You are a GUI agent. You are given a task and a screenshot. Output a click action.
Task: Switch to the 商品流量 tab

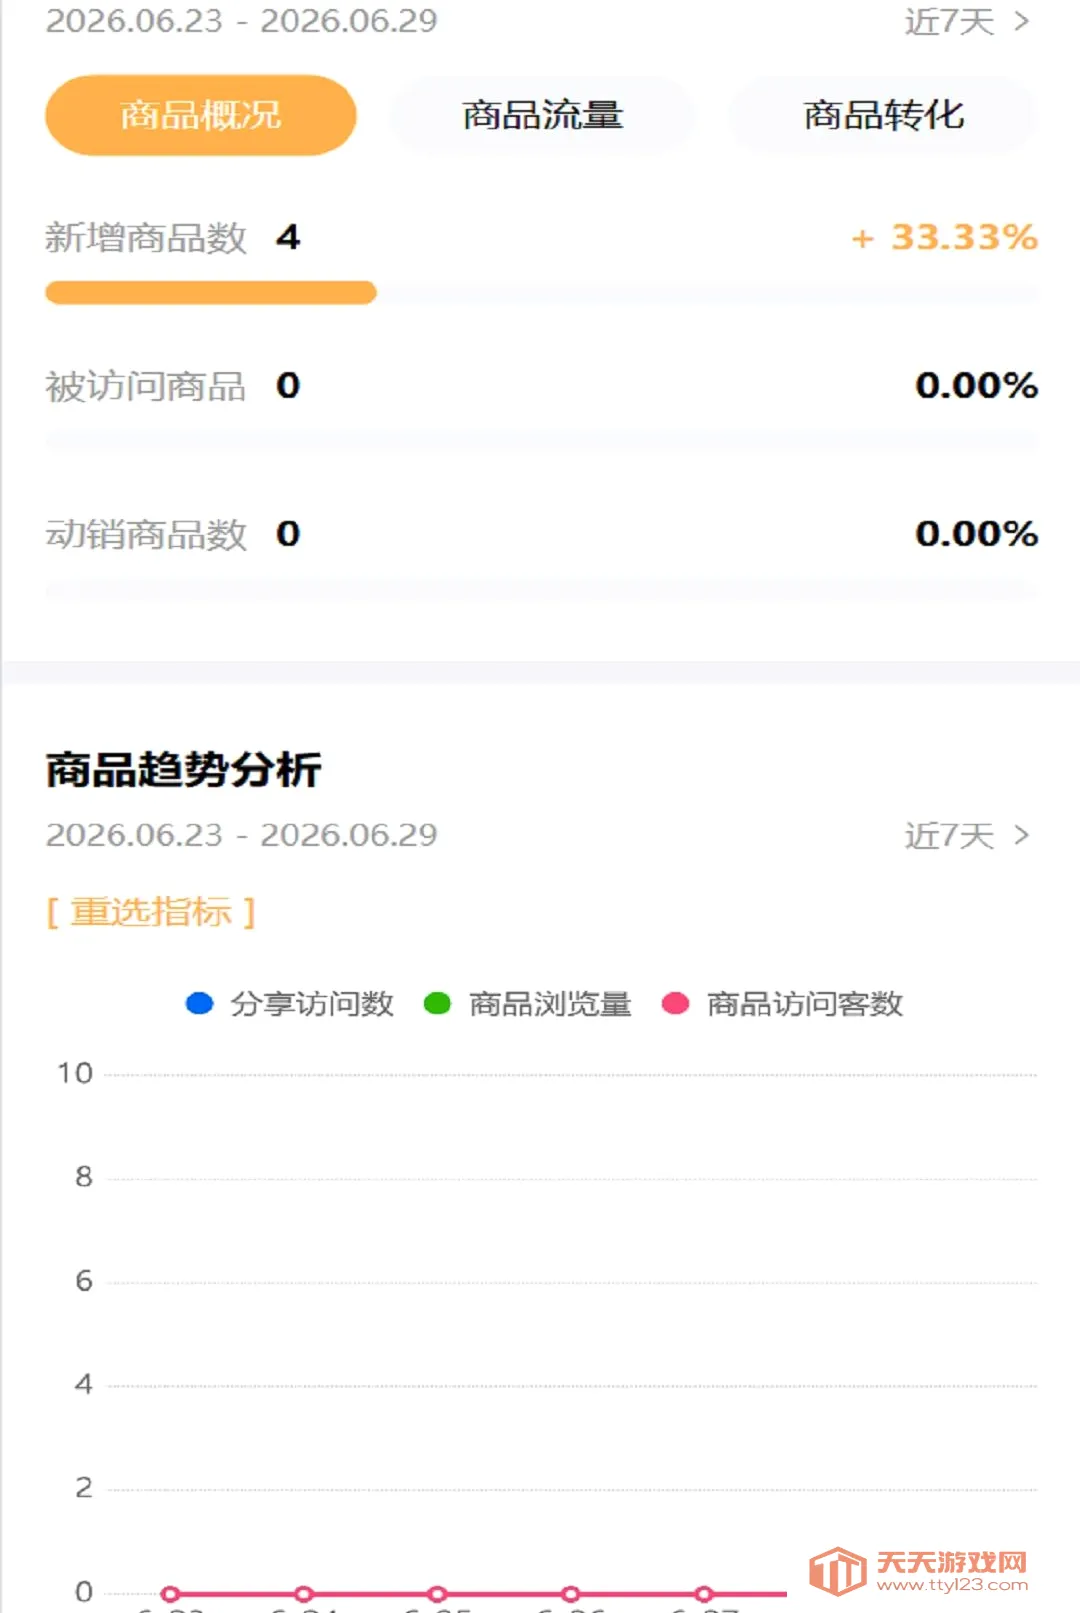click(x=542, y=115)
